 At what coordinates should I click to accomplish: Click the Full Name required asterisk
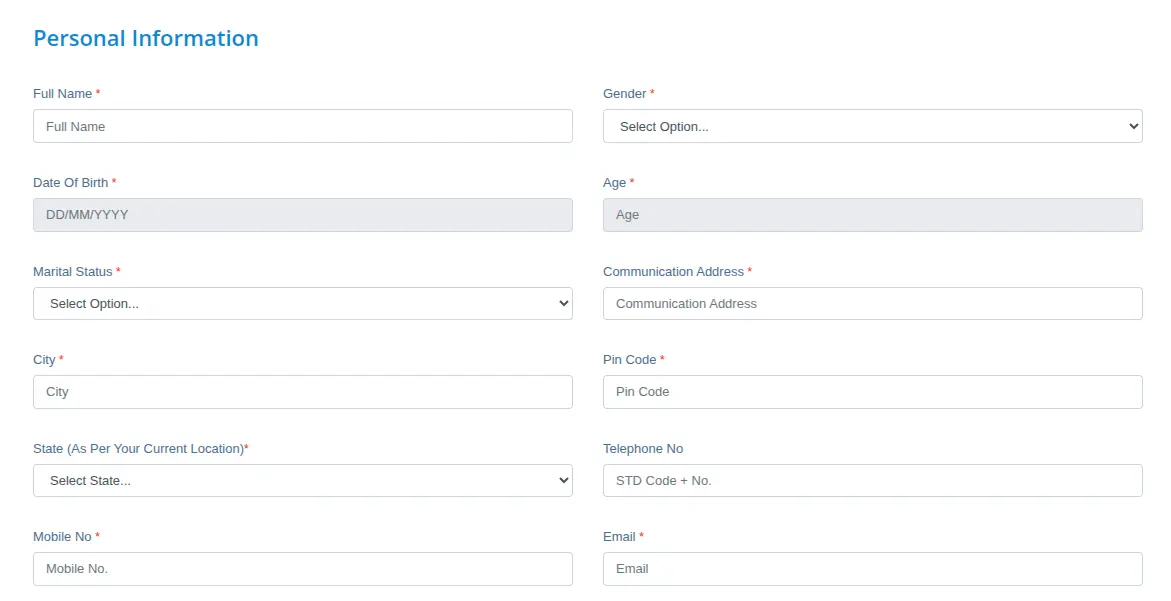(97, 92)
